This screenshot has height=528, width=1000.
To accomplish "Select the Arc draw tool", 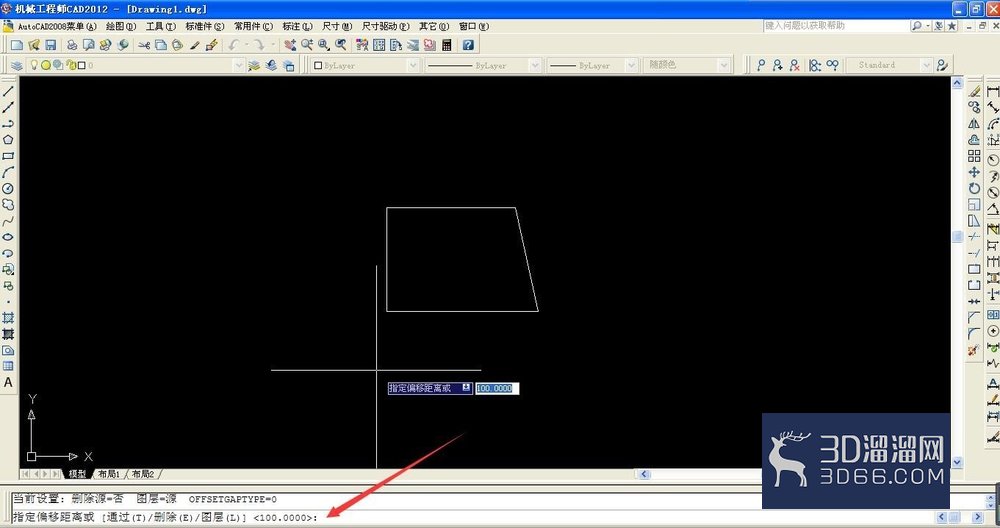I will pyautogui.click(x=8, y=172).
